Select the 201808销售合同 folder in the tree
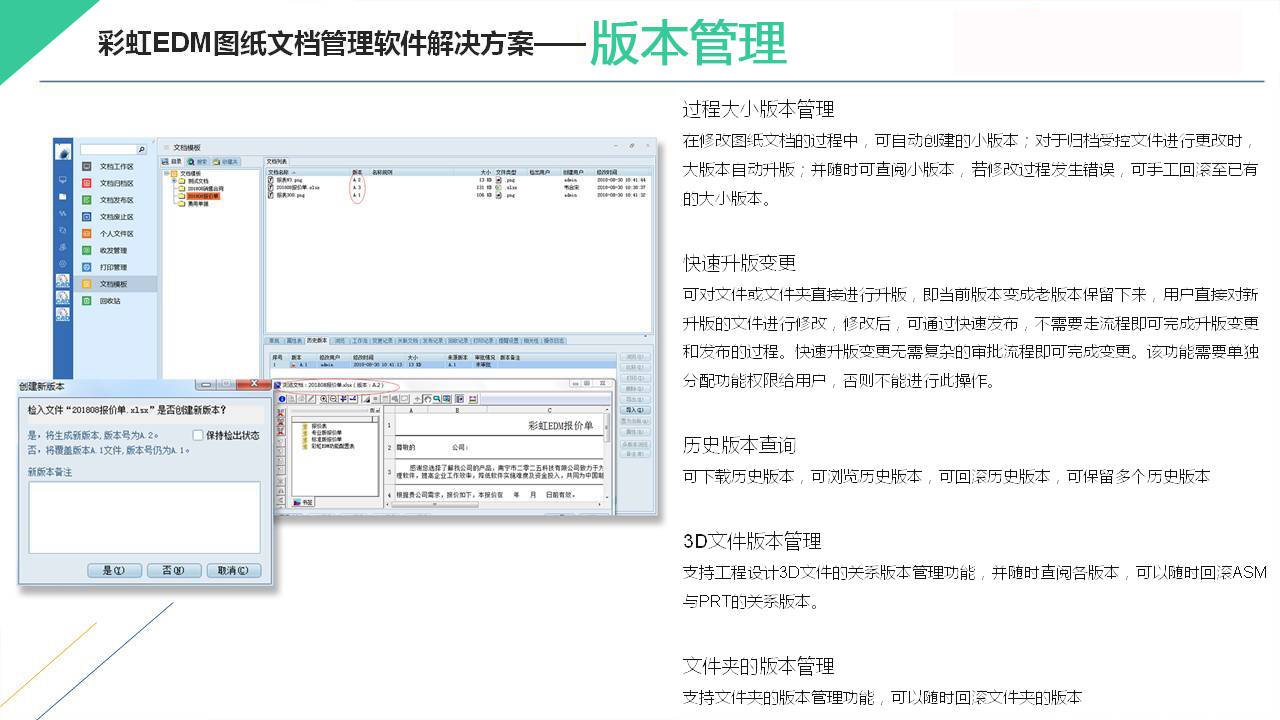Image resolution: width=1280 pixels, height=720 pixels. pos(205,188)
